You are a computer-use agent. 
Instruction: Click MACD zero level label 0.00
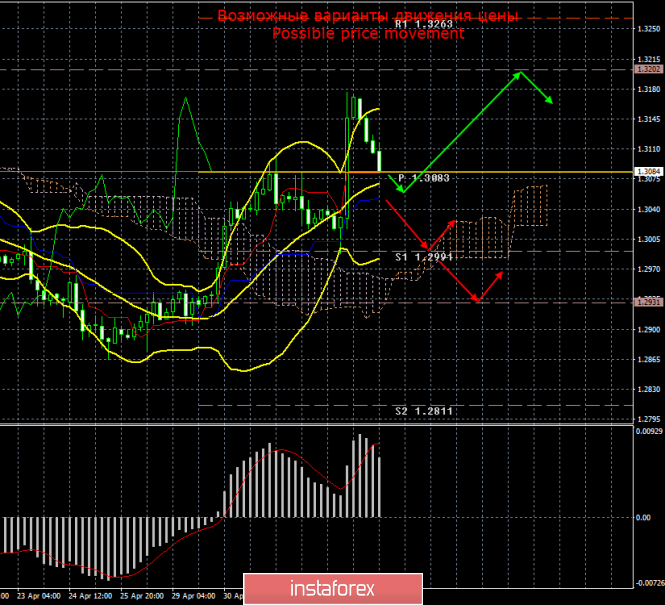click(643, 518)
